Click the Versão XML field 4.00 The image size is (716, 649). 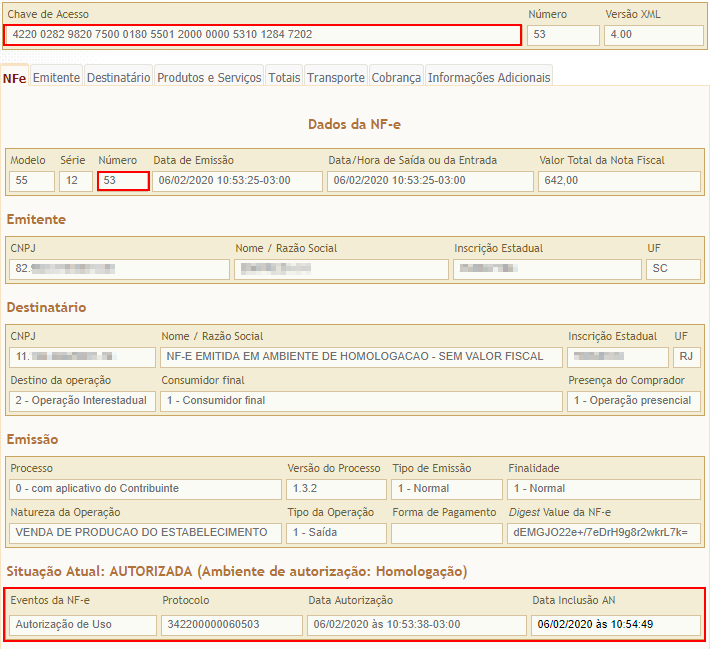(x=653, y=35)
